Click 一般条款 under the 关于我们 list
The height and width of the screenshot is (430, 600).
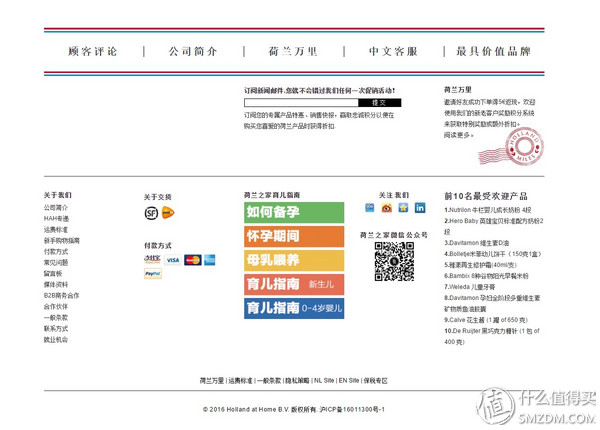56,318
